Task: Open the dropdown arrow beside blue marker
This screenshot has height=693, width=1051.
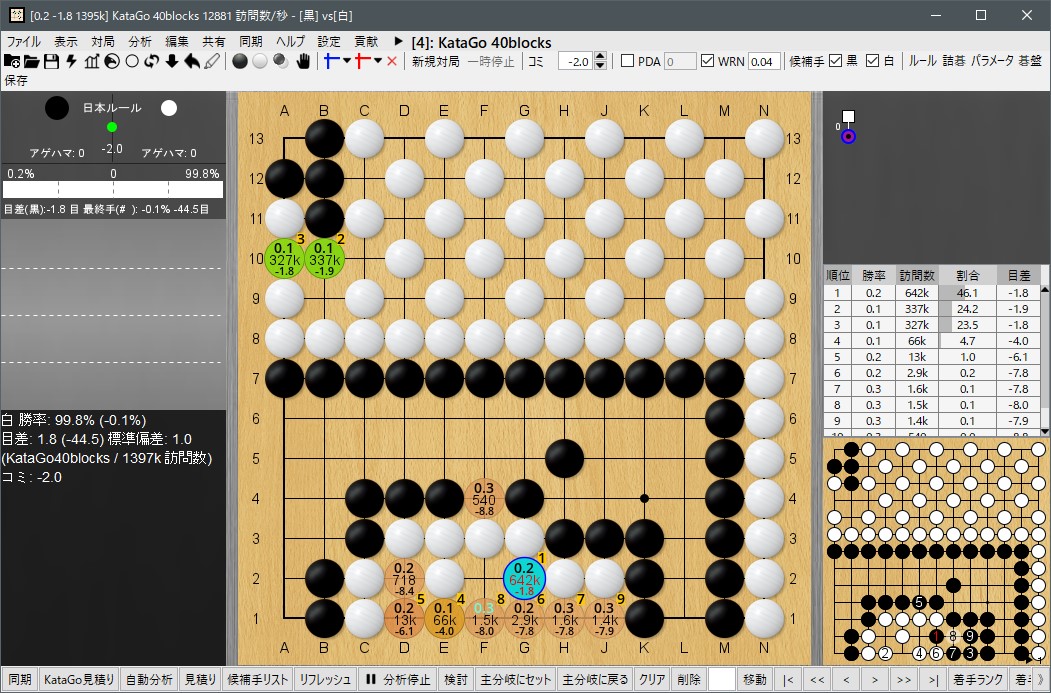Action: point(347,62)
